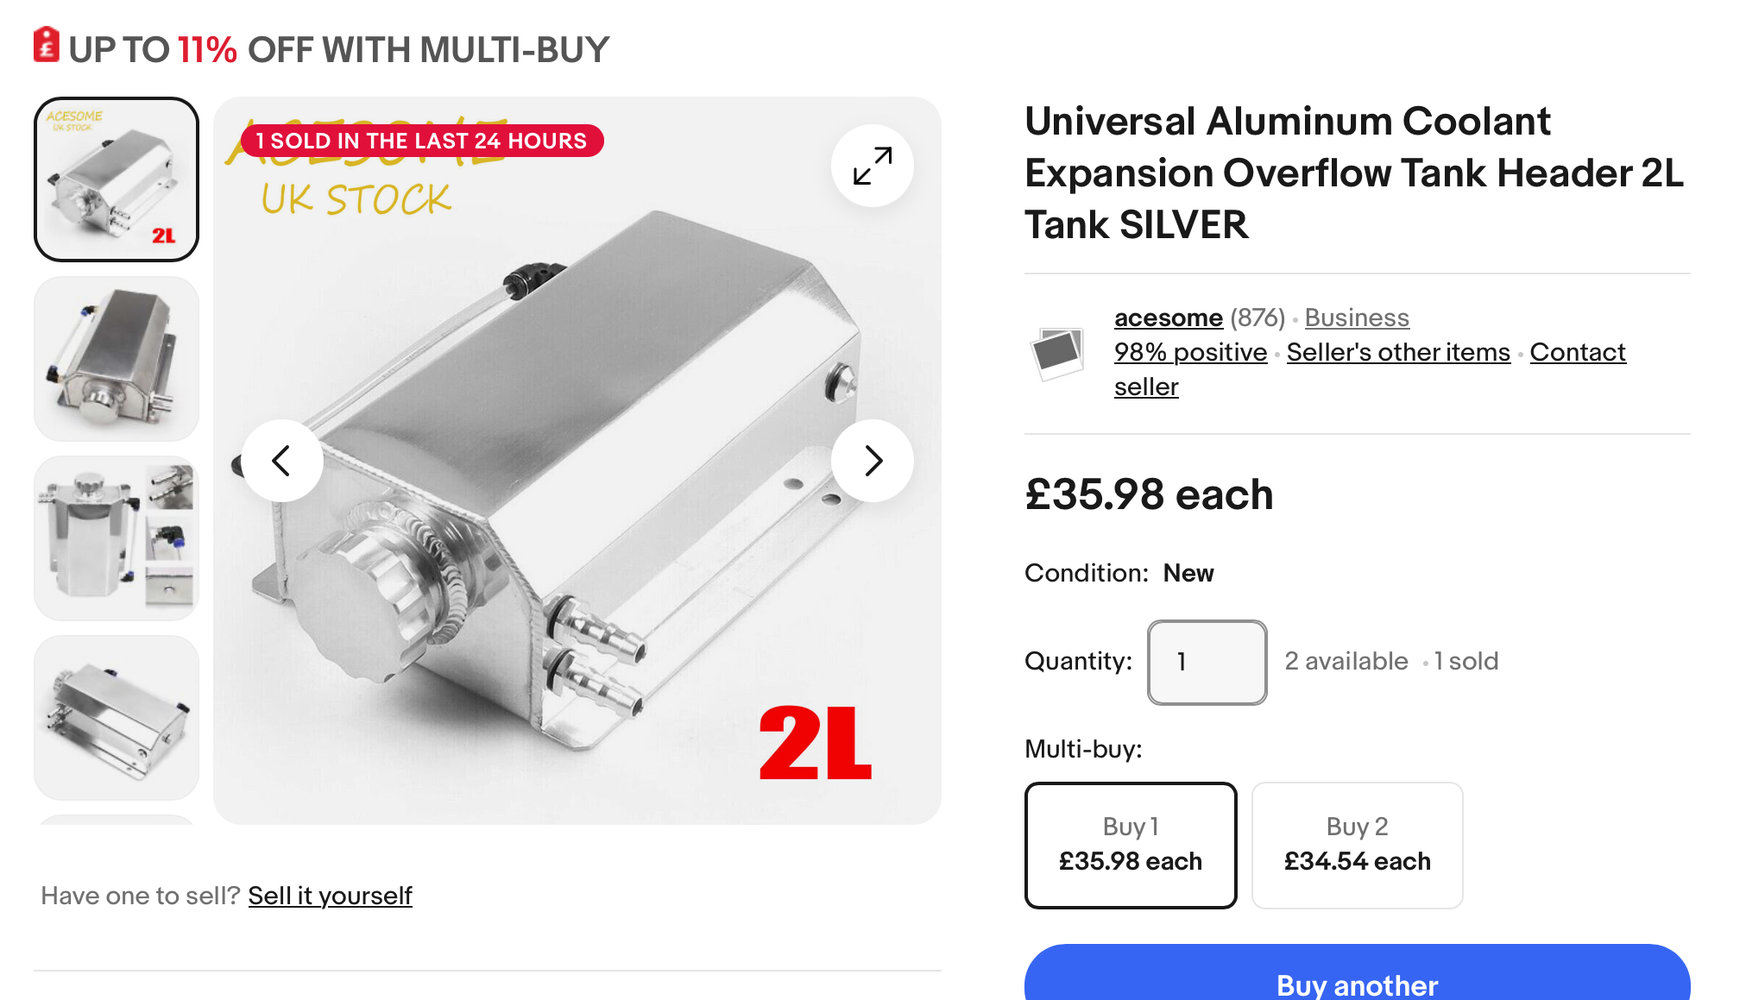Show the next product image

[872, 461]
